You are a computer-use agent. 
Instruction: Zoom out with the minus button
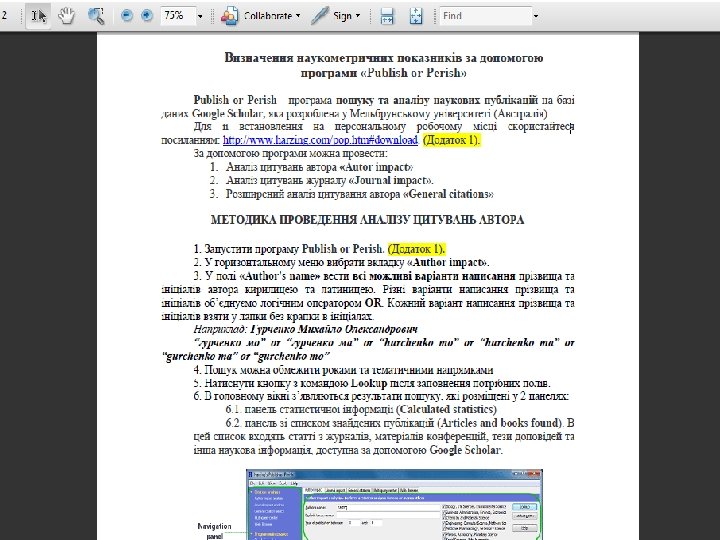[127, 16]
